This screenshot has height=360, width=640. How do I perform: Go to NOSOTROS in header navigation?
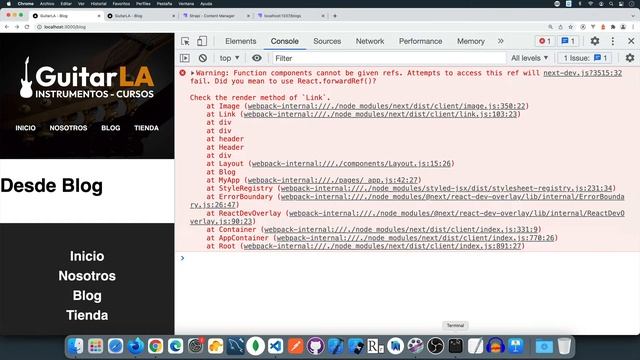[x=68, y=128]
